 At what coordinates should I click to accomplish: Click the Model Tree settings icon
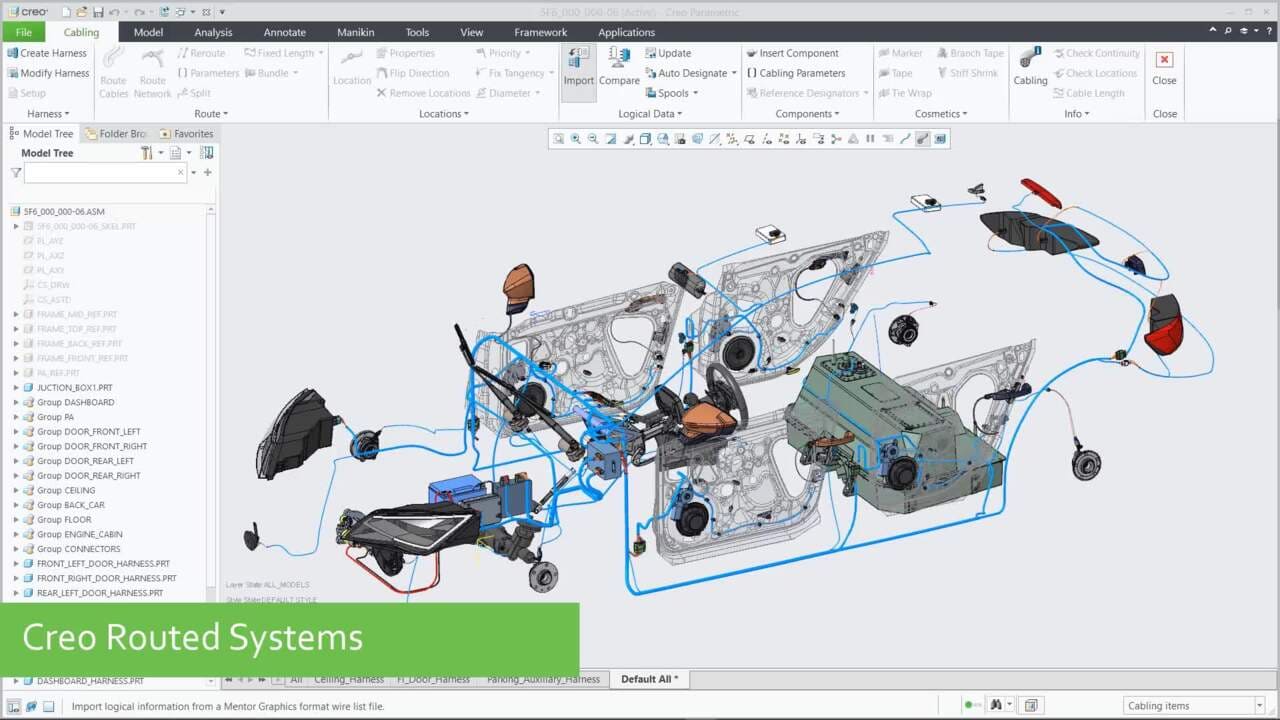(147, 153)
